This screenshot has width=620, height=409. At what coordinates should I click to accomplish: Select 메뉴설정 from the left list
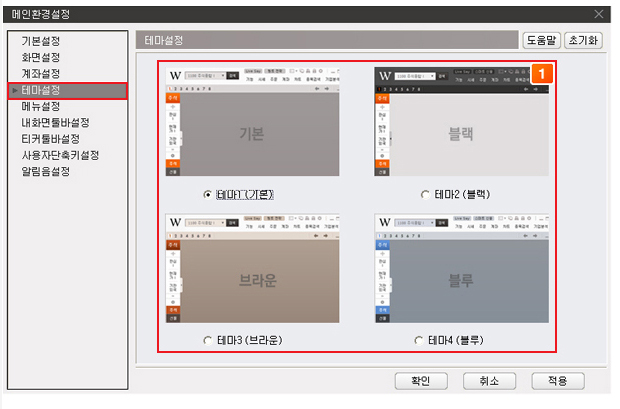coord(41,106)
